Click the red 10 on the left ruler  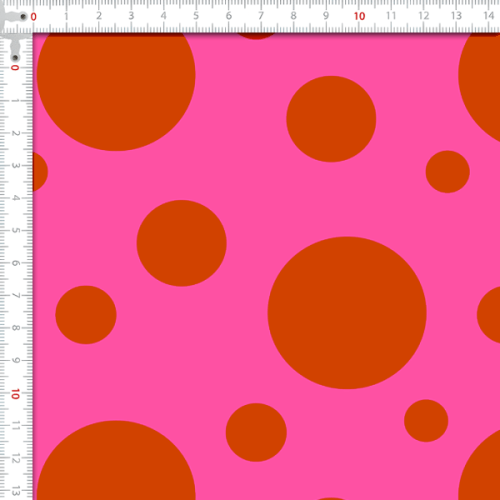click(15, 394)
